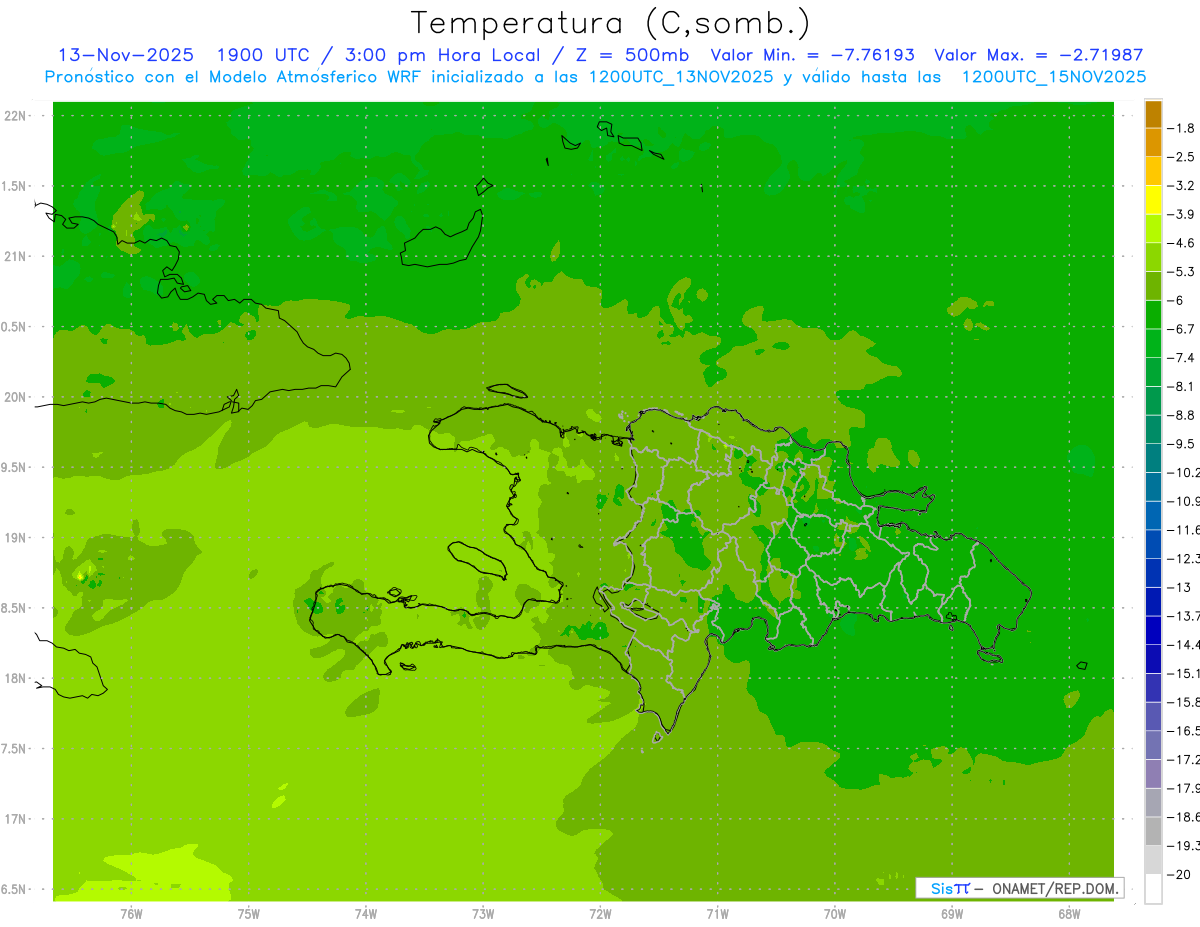This screenshot has height=927, width=1200.
Task: Click the 'Valor Max. = -2.71987' readout
Action: pyautogui.click(x=1039, y=55)
